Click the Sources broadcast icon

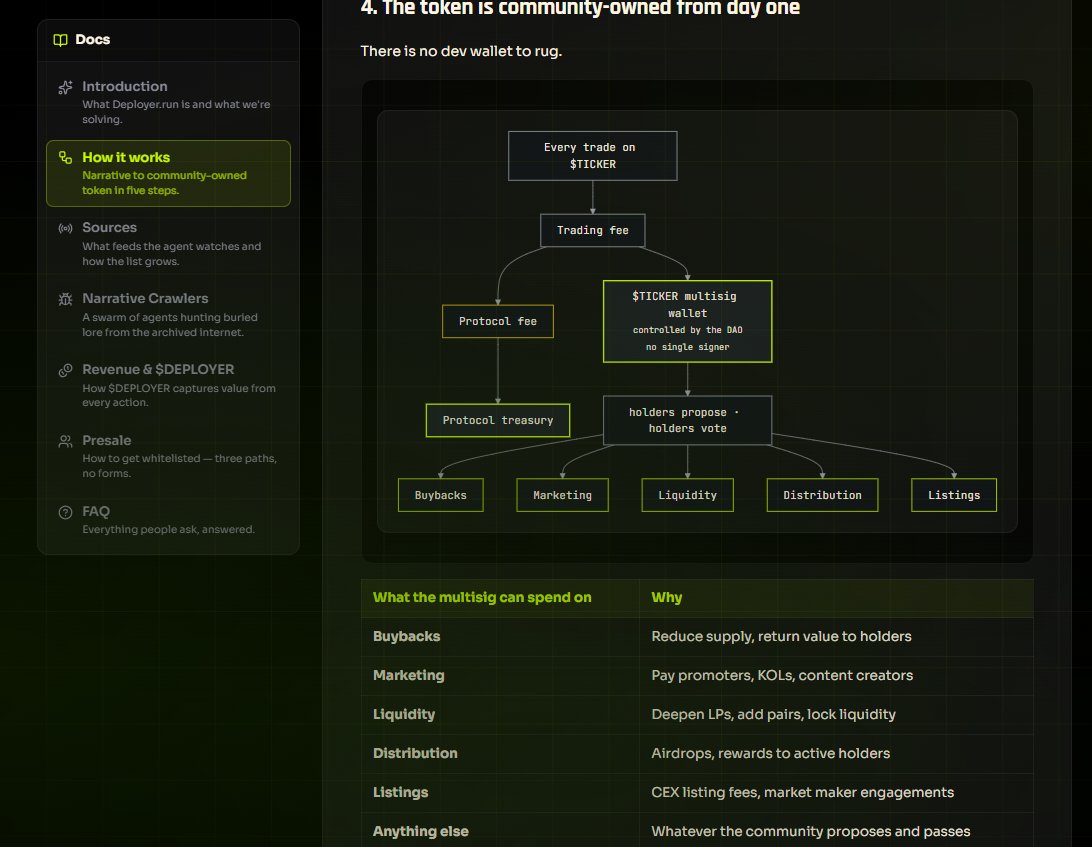65,228
